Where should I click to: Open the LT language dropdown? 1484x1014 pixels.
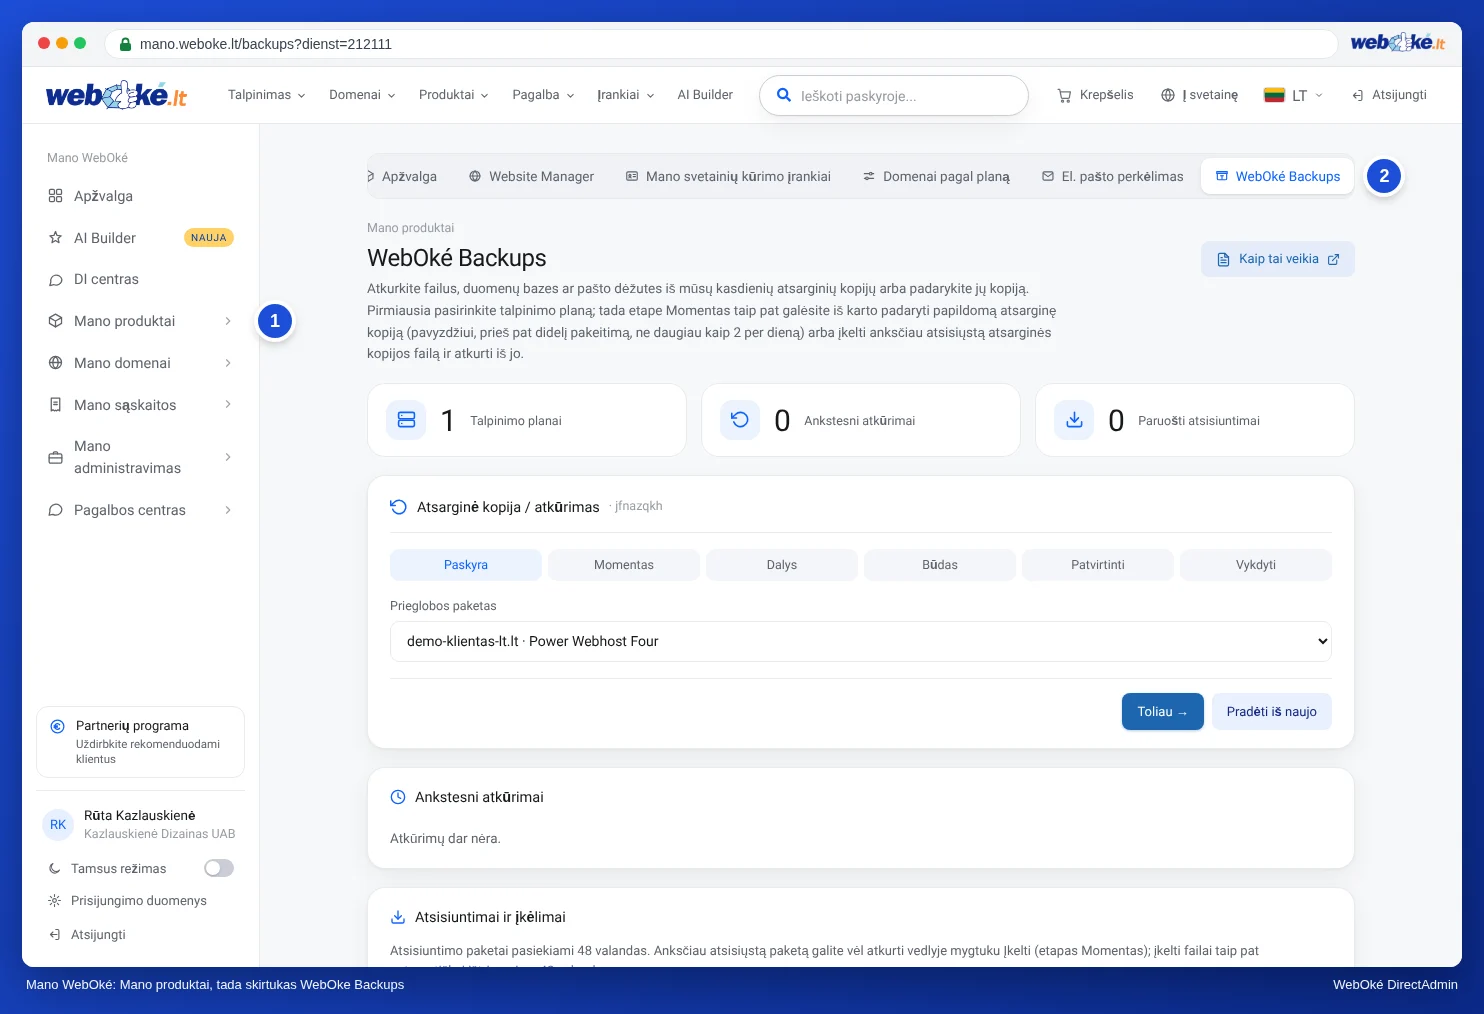pos(1294,95)
